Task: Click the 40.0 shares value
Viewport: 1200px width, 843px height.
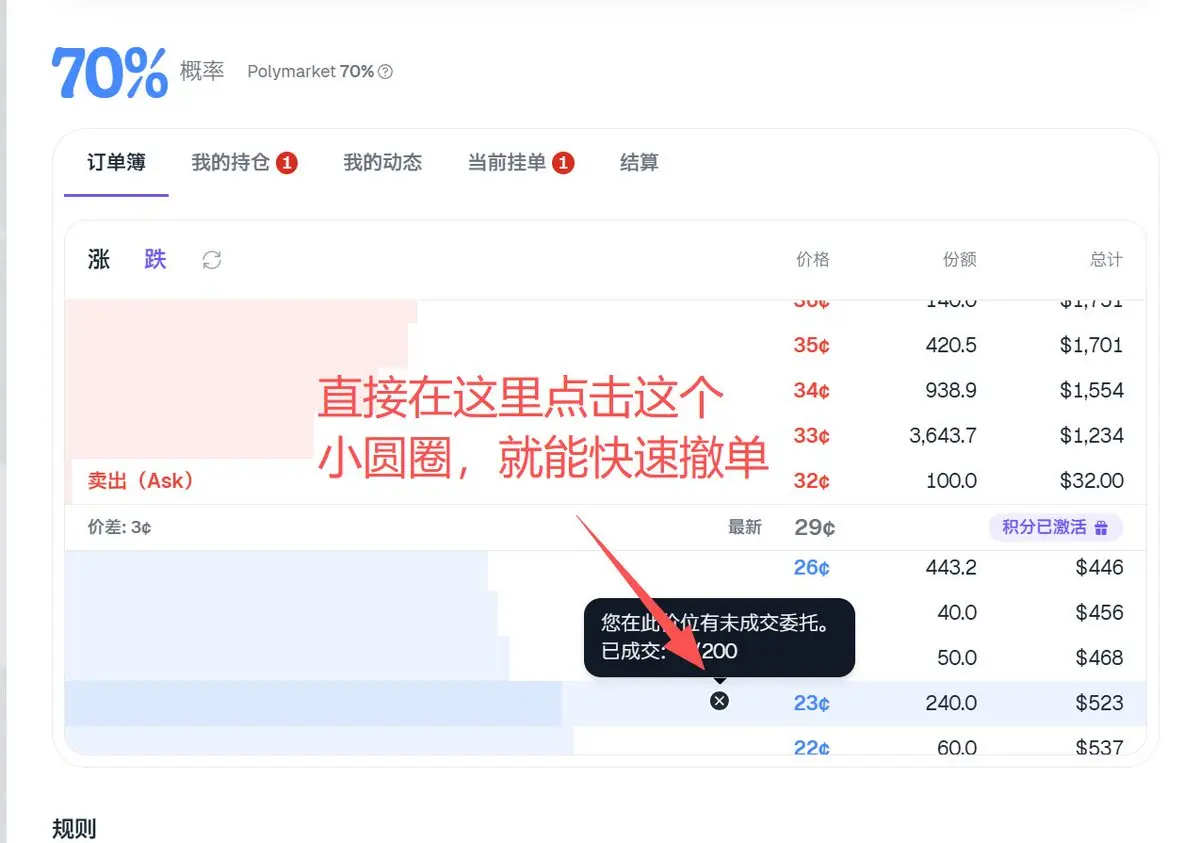Action: click(958, 613)
